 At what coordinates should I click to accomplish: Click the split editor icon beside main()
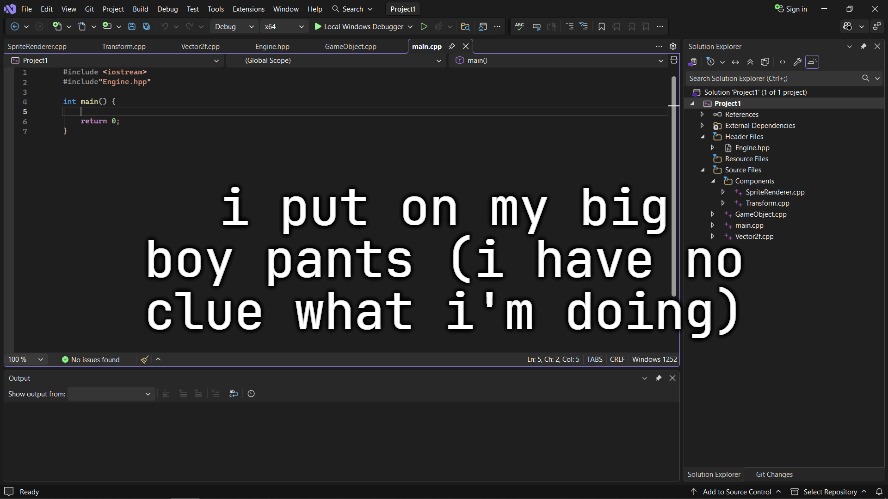673,60
